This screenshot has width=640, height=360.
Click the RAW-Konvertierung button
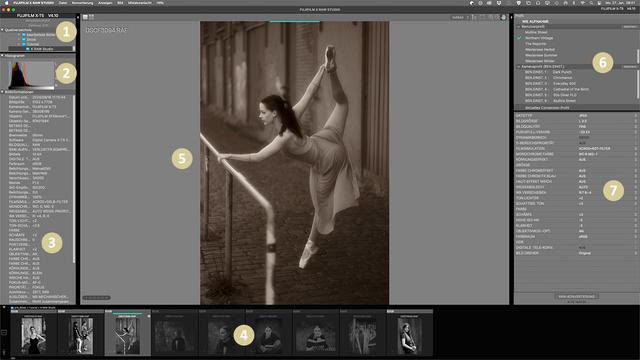576,296
